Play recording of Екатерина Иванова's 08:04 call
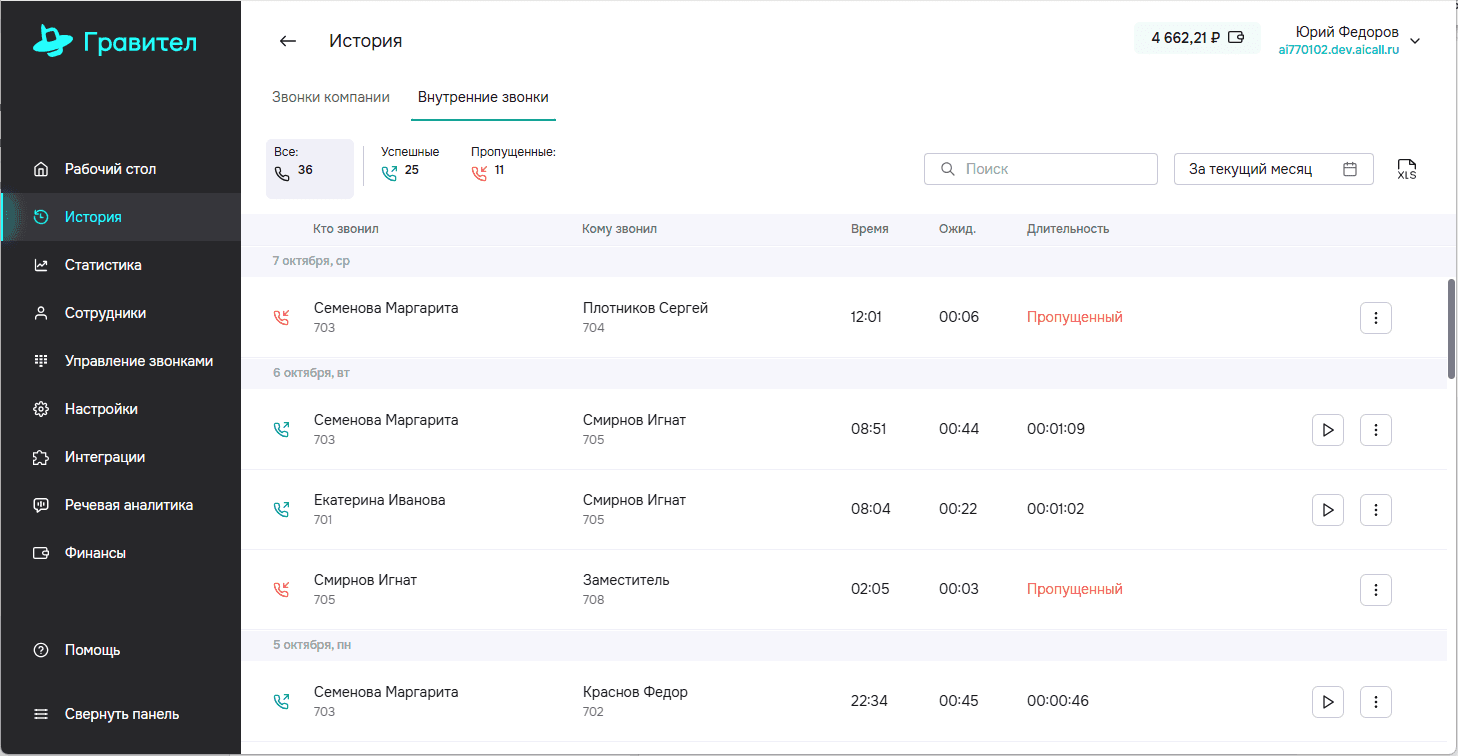This screenshot has width=1458, height=756. click(x=1328, y=510)
